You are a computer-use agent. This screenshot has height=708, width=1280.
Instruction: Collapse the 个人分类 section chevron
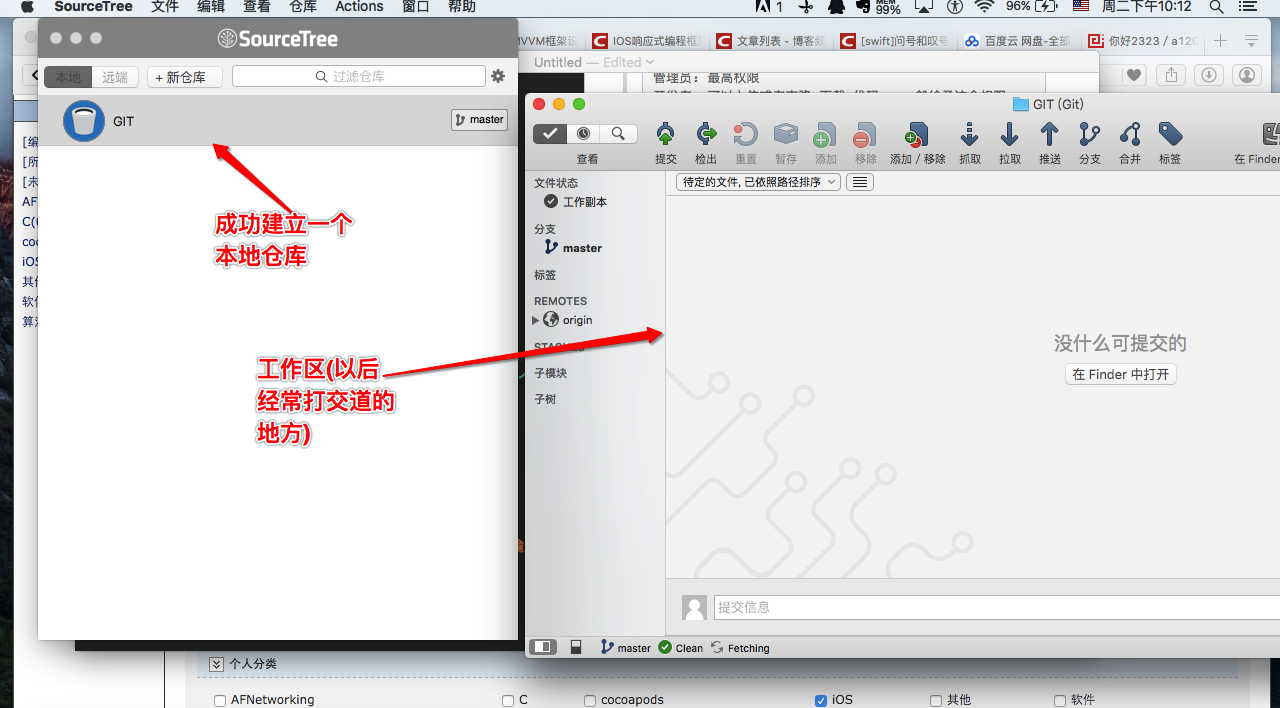click(216, 664)
